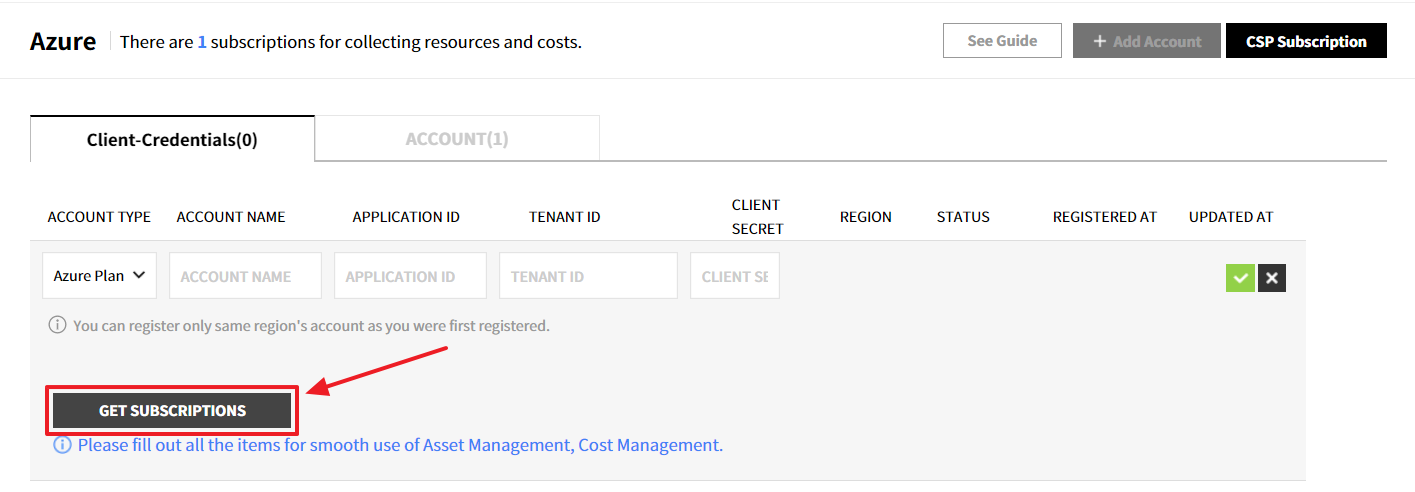Focus the ACCOUNT NAME input field

(x=245, y=276)
